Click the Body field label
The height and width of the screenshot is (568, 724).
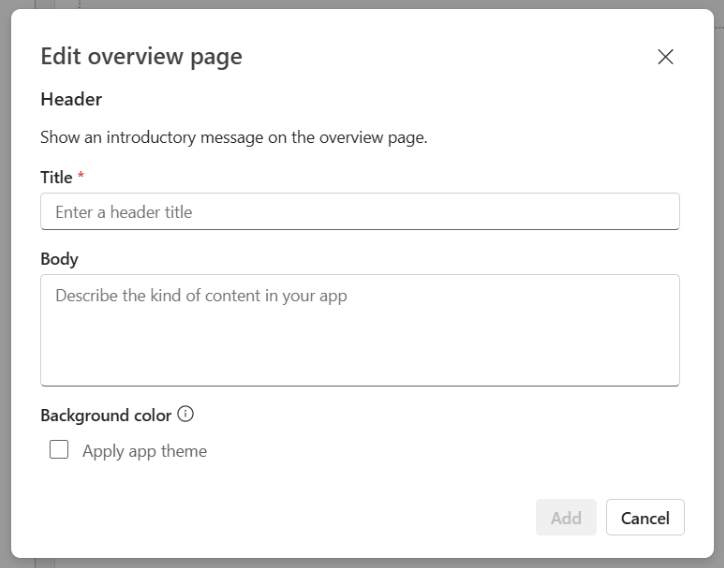[x=59, y=259]
